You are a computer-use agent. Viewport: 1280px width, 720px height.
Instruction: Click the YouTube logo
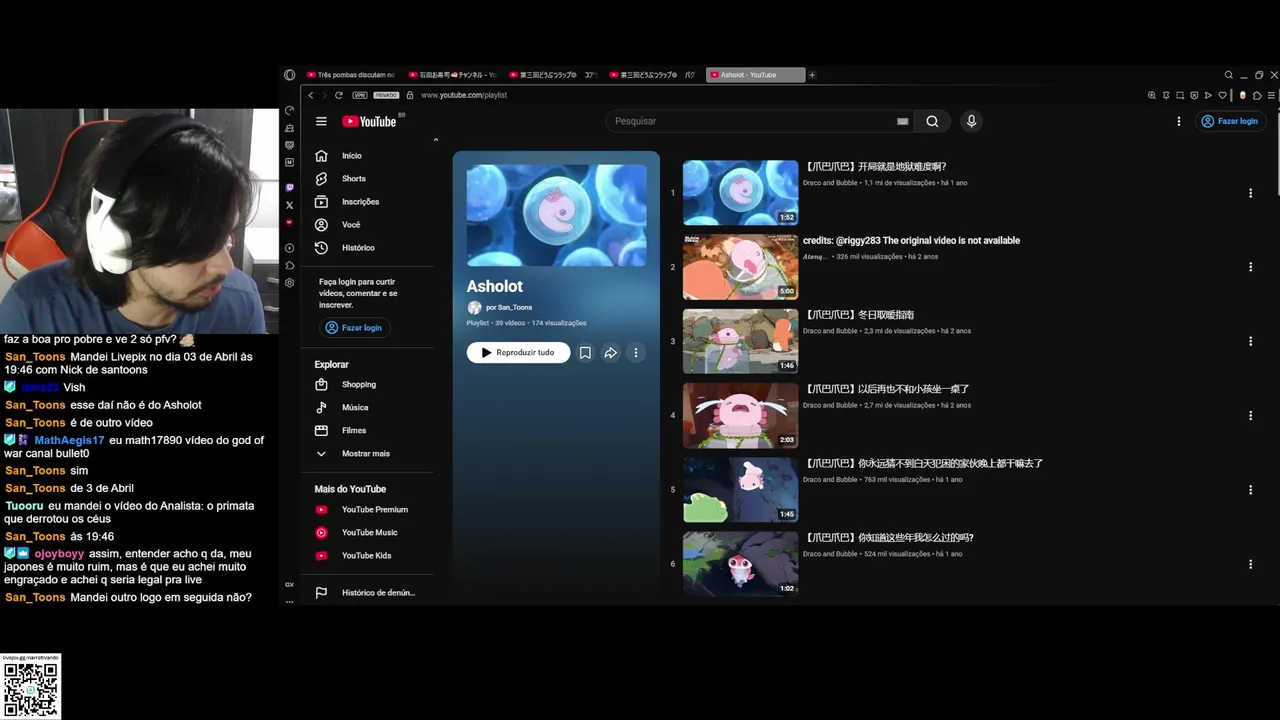[x=370, y=121]
